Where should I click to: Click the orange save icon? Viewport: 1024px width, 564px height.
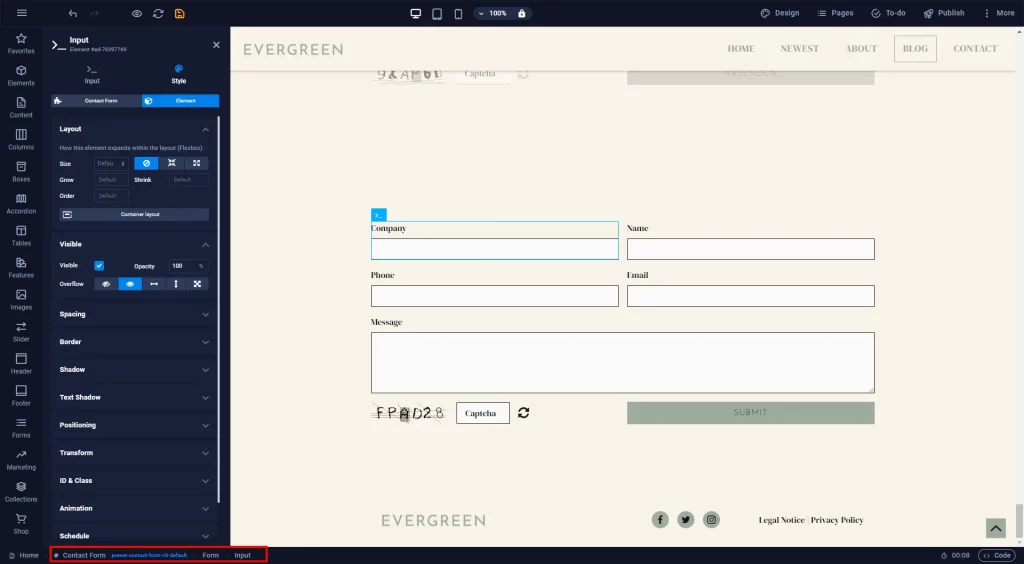(x=180, y=13)
